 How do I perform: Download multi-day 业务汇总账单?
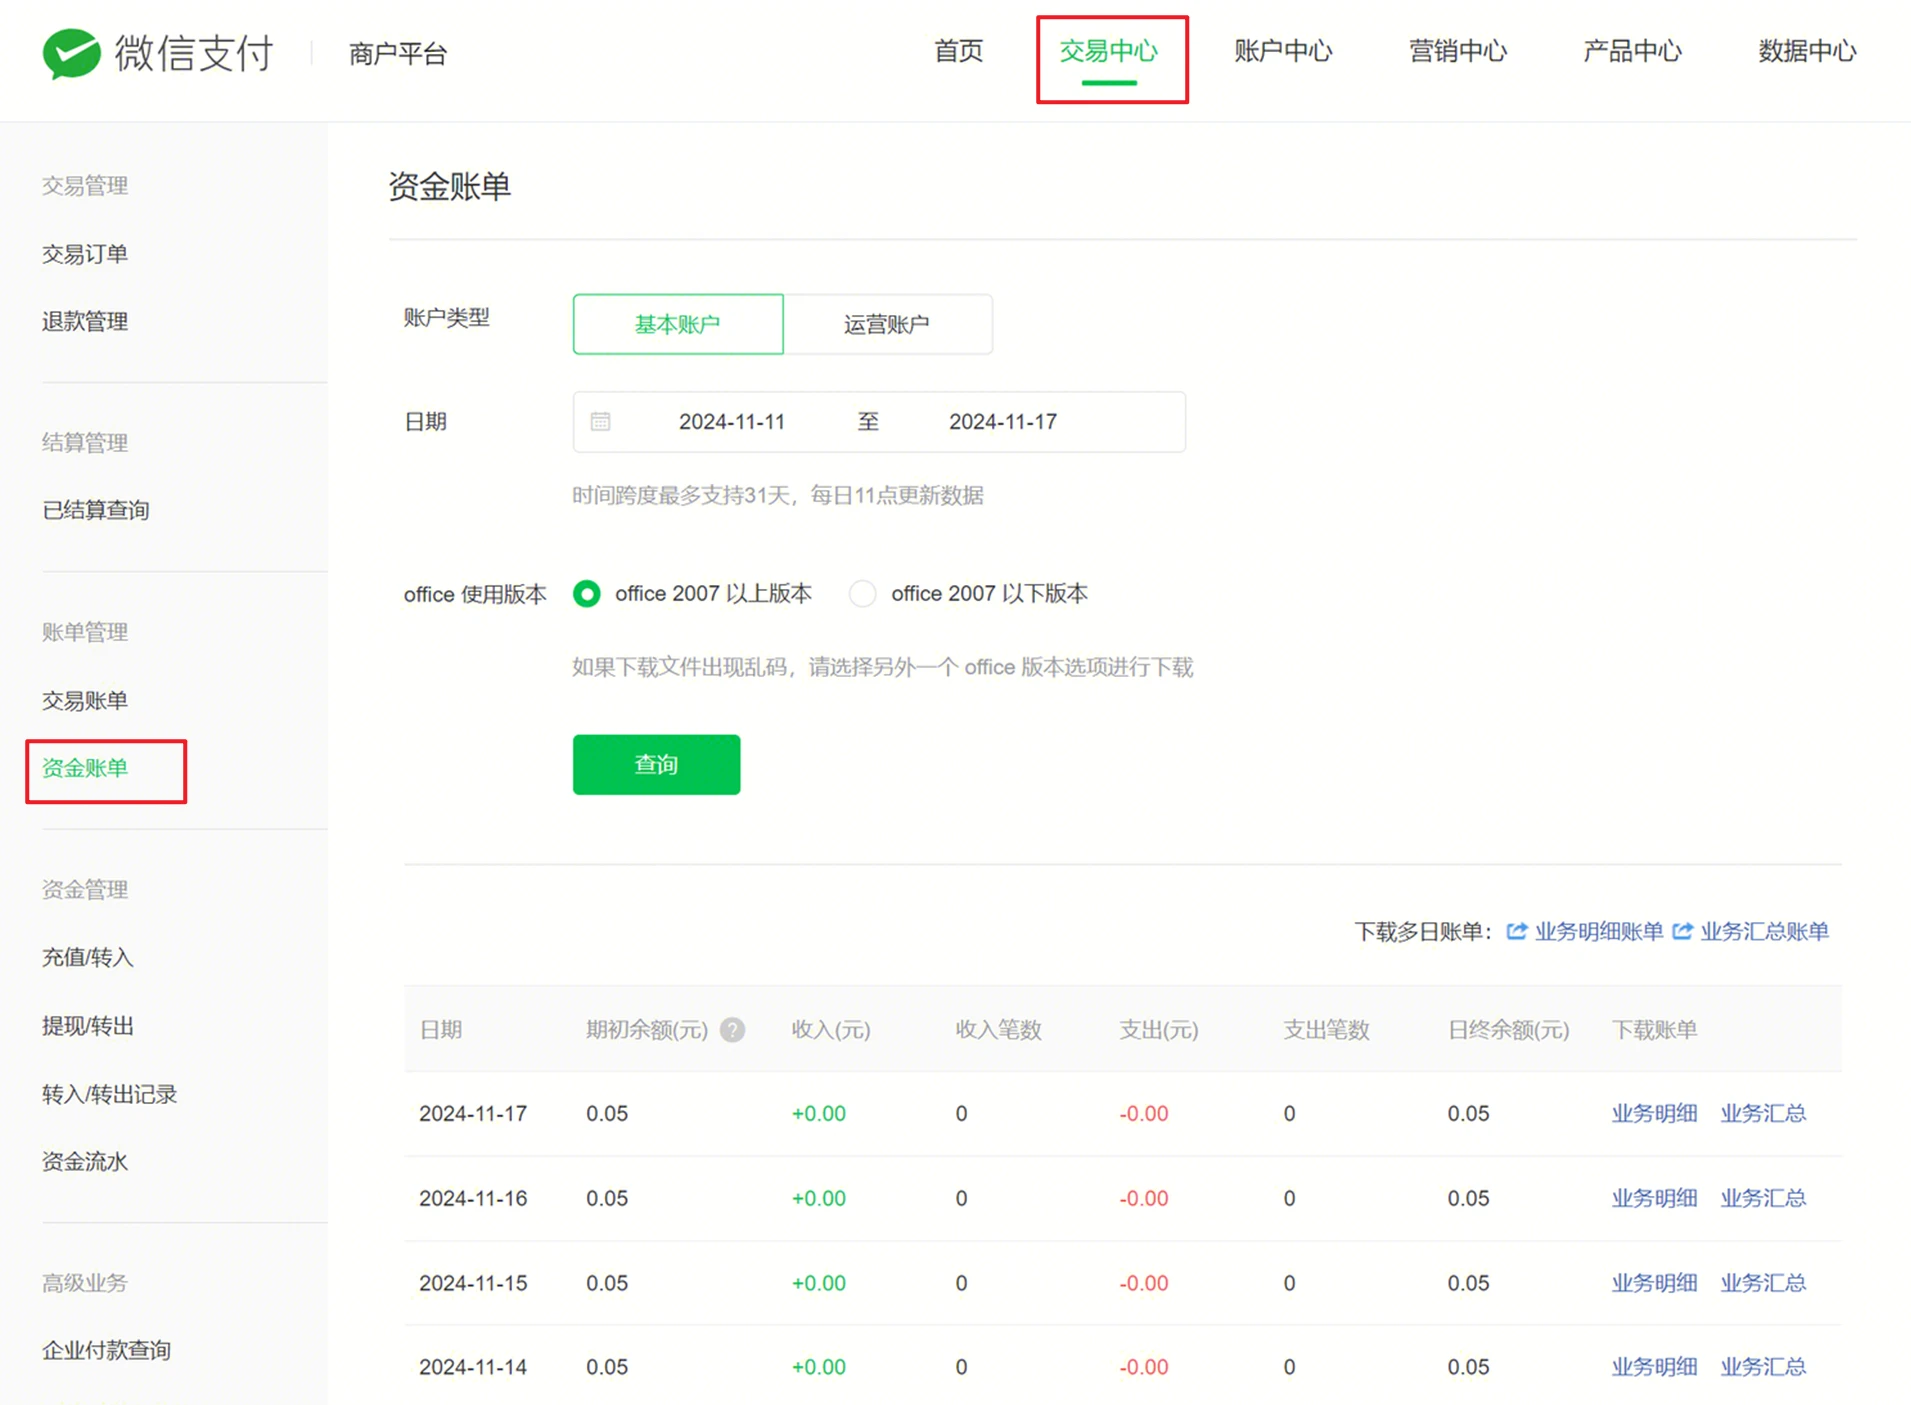click(1765, 931)
